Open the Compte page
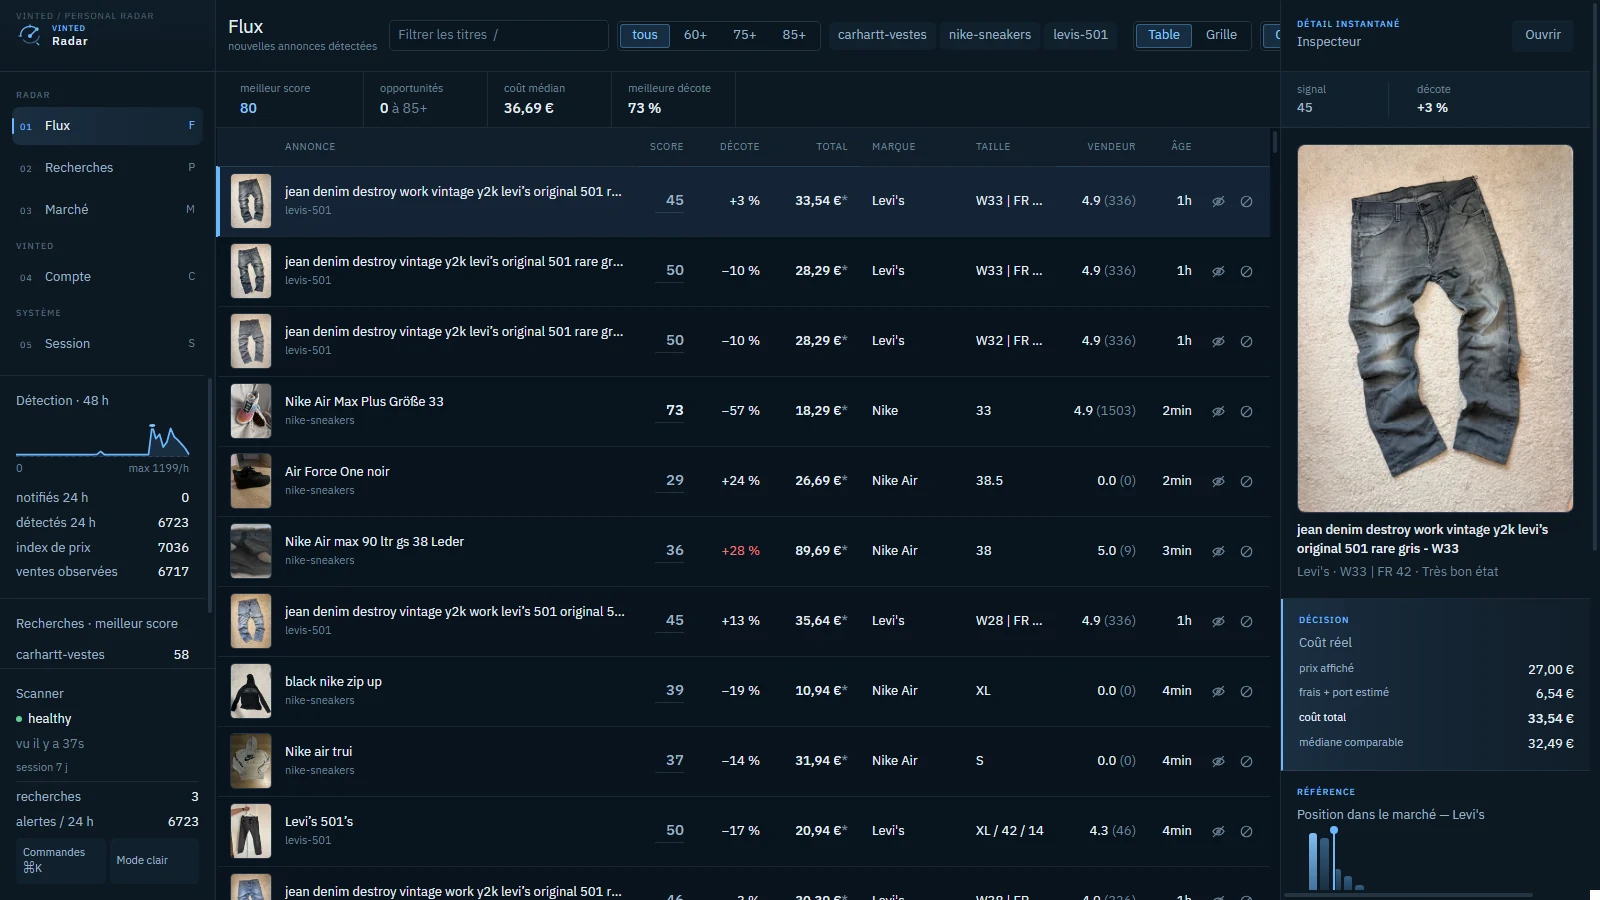Image resolution: width=1600 pixels, height=900 pixels. click(107, 277)
